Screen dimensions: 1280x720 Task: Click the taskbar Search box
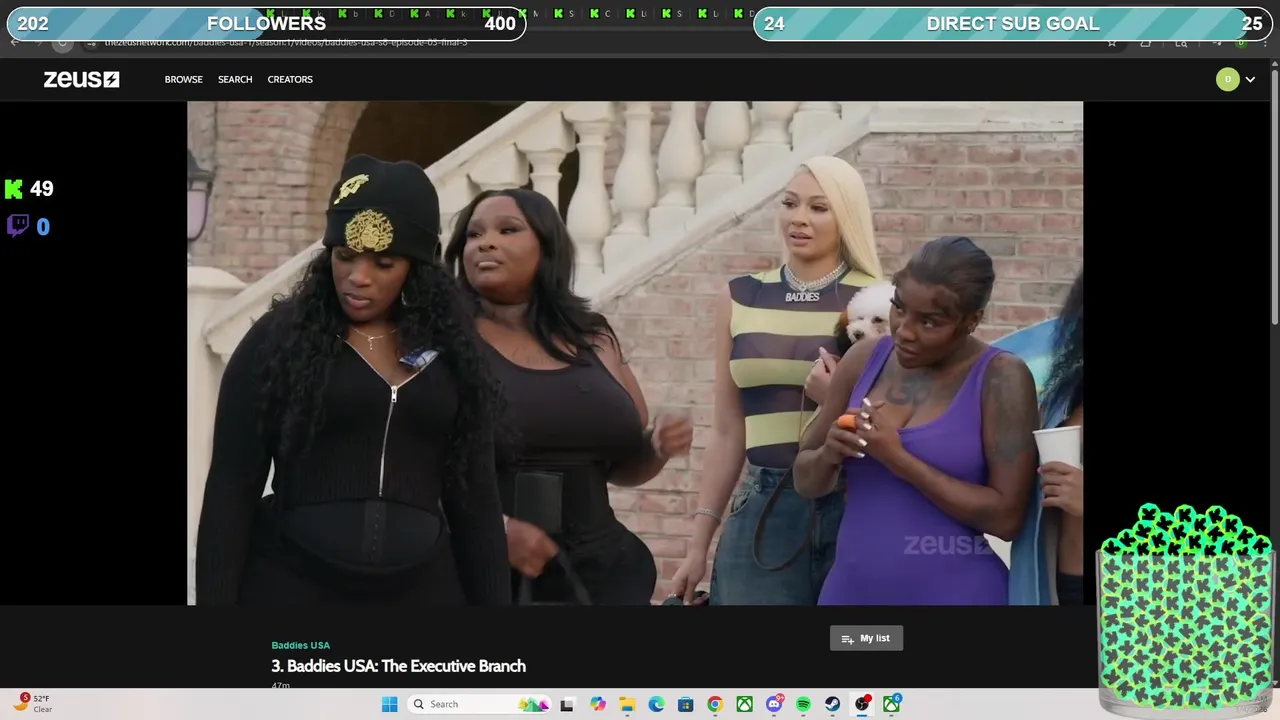click(481, 704)
